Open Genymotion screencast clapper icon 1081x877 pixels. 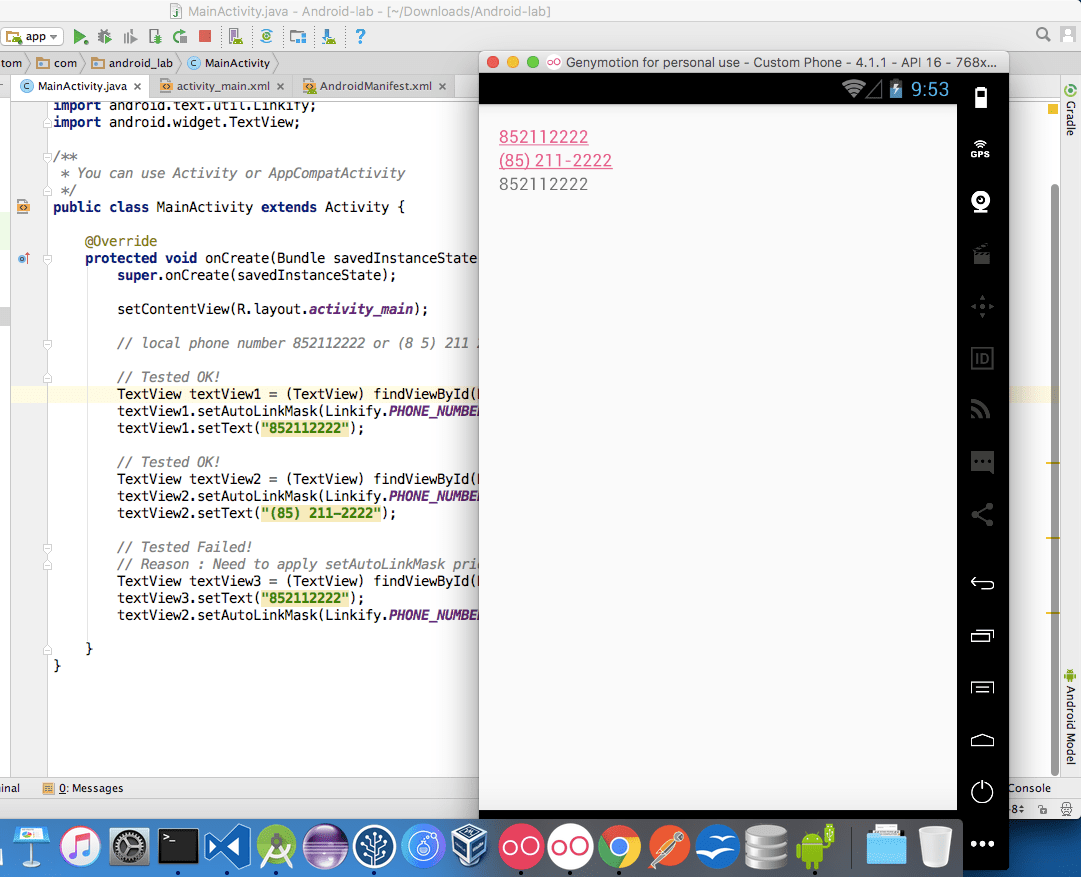pos(981,254)
